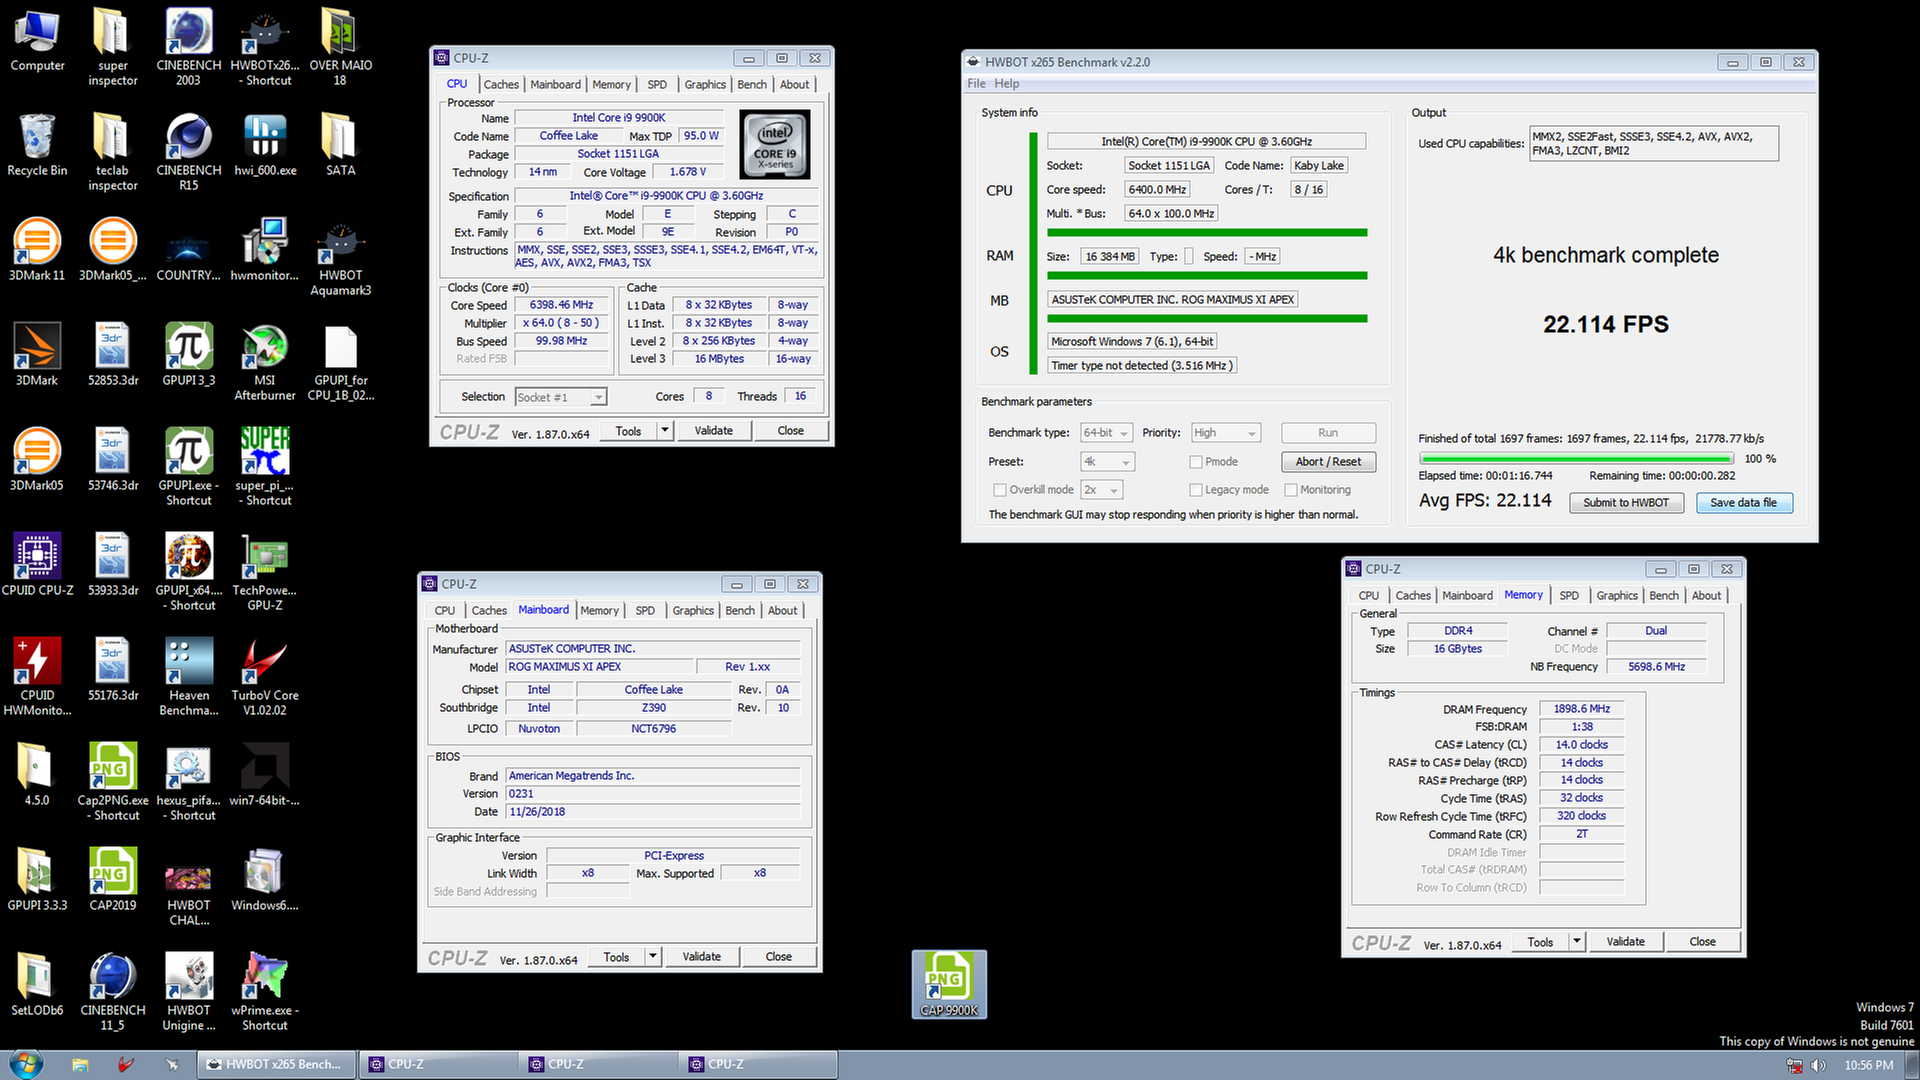The width and height of the screenshot is (1920, 1080).
Task: Switch to Graphics tab in CPU-Z Memory window
Action: (x=1617, y=596)
